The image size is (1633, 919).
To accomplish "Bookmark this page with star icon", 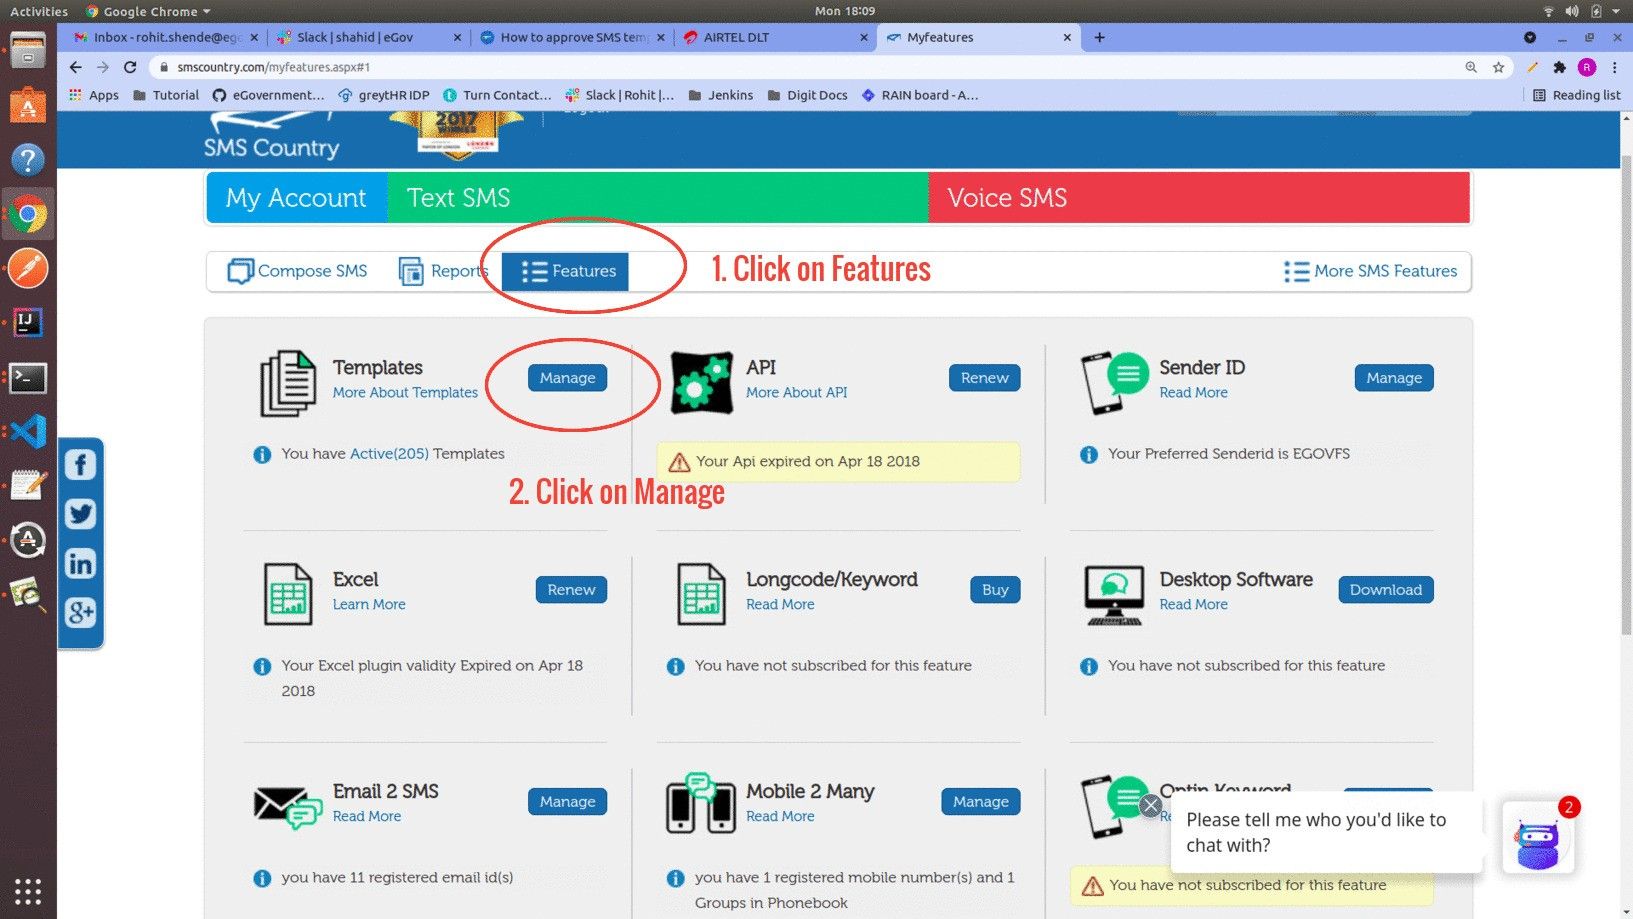I will tap(1498, 67).
